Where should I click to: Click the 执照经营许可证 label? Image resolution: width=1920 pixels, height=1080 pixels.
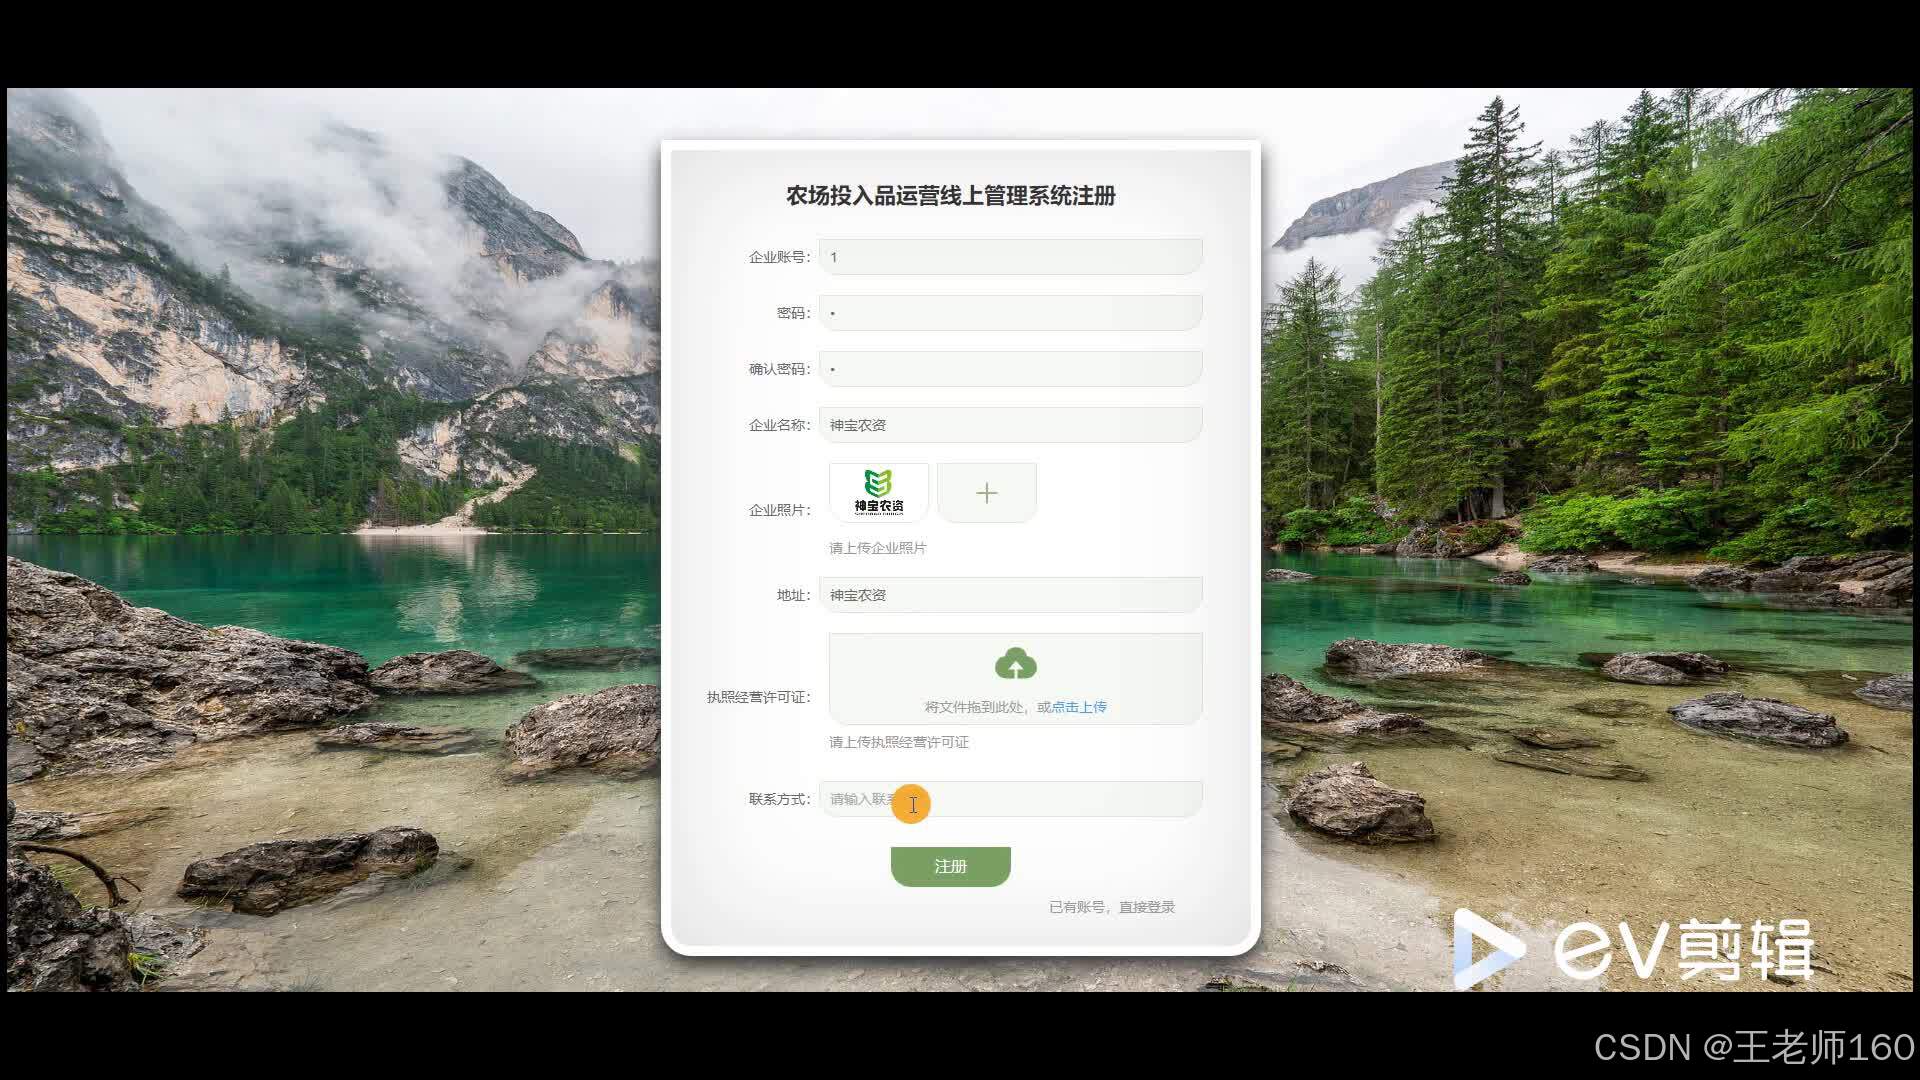pyautogui.click(x=758, y=697)
